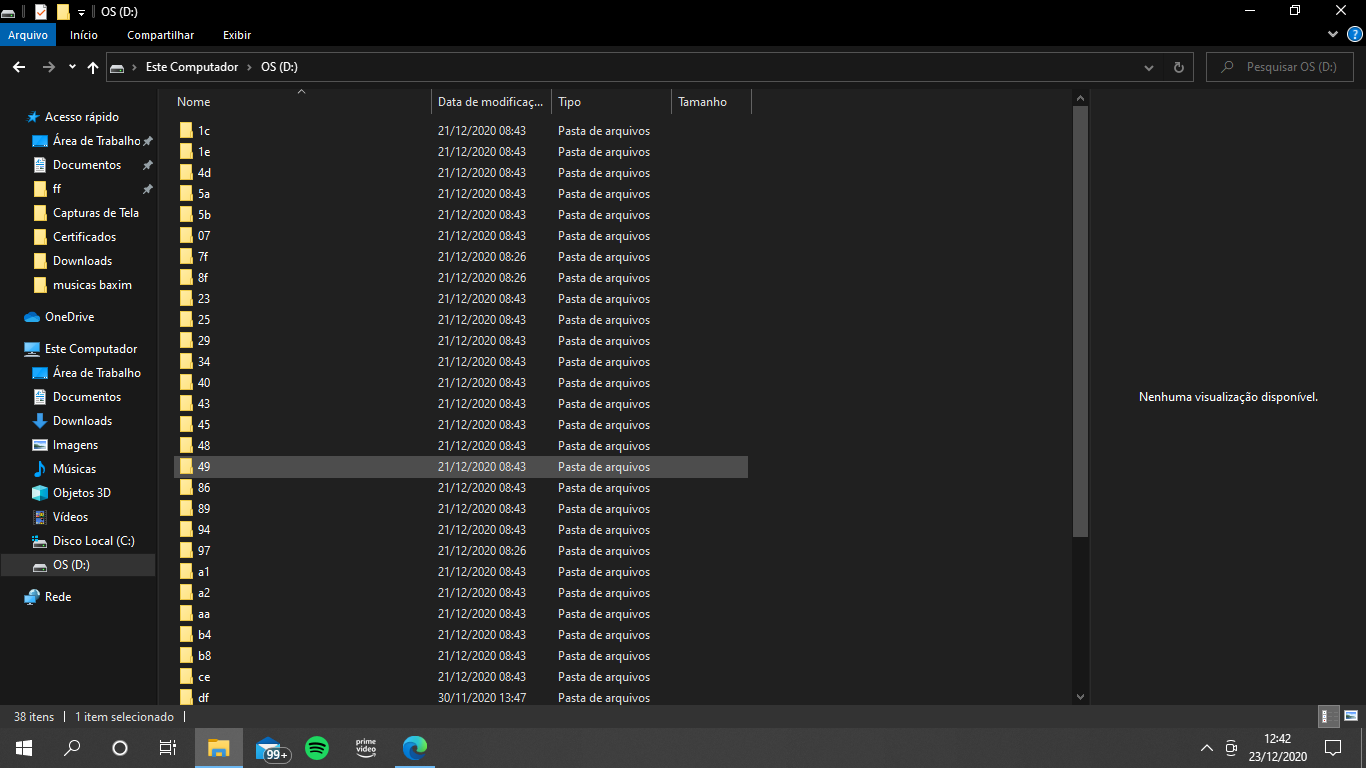Select the folder icon of aa
This screenshot has width=1366, height=768.
click(186, 613)
